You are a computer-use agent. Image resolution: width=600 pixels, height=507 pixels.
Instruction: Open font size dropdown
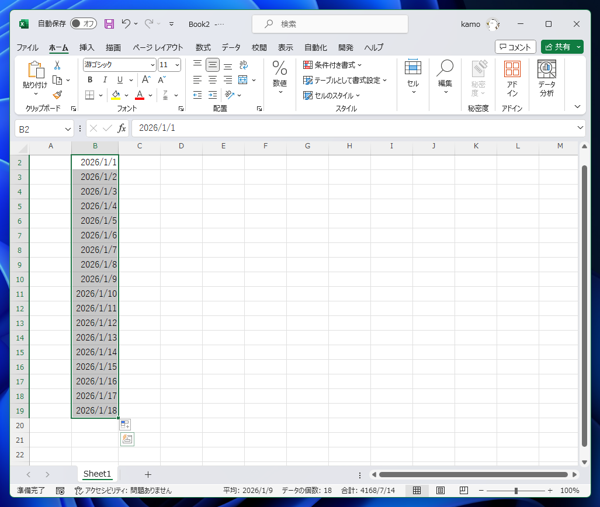[x=177, y=65]
